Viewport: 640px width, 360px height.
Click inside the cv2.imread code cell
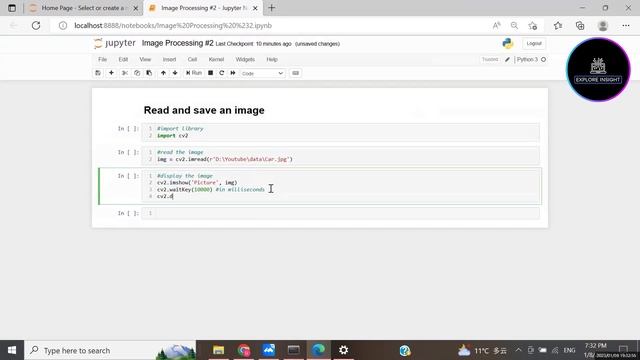(x=340, y=156)
